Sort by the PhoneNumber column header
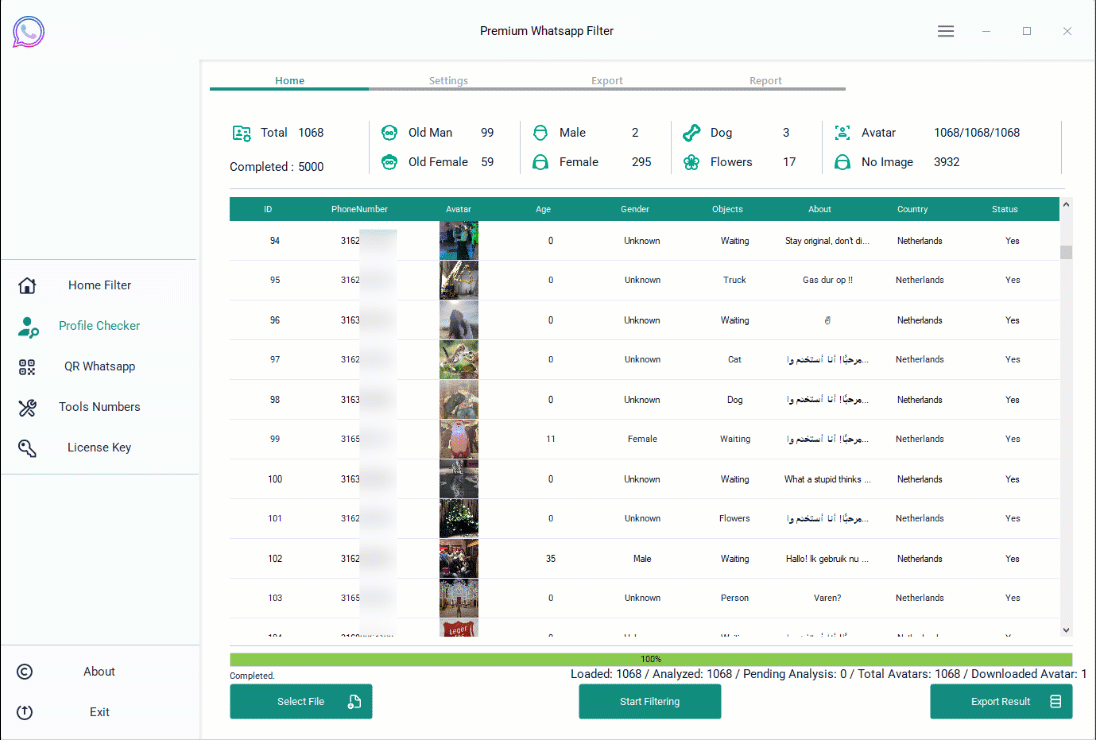1096x740 pixels. [359, 209]
